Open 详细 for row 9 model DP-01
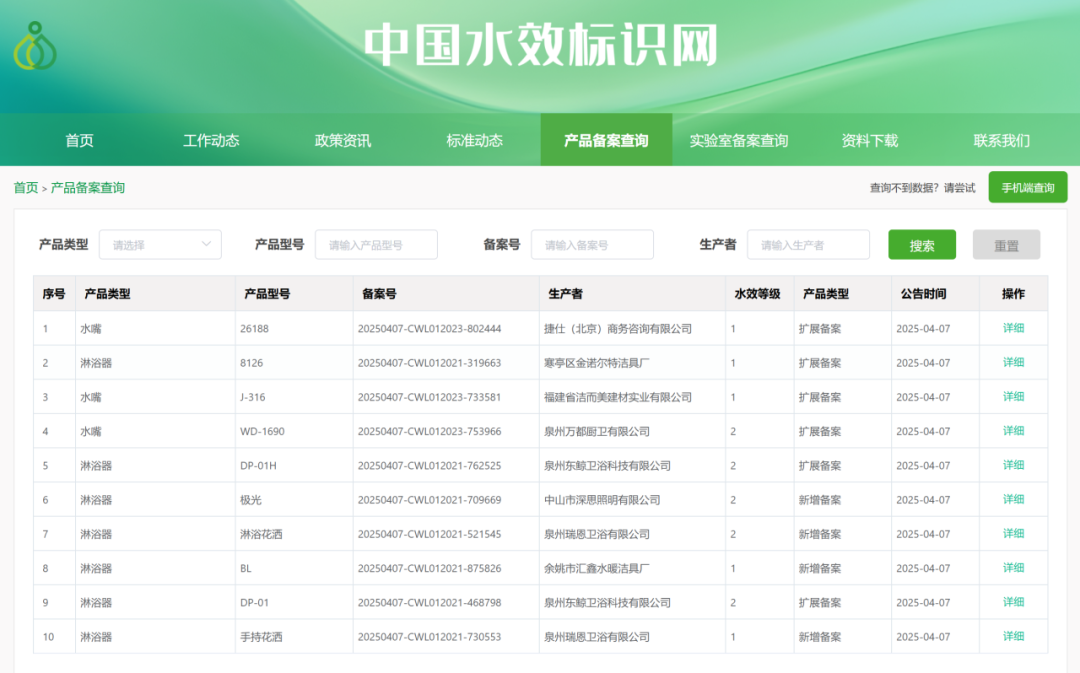Image resolution: width=1080 pixels, height=673 pixels. coord(1013,602)
